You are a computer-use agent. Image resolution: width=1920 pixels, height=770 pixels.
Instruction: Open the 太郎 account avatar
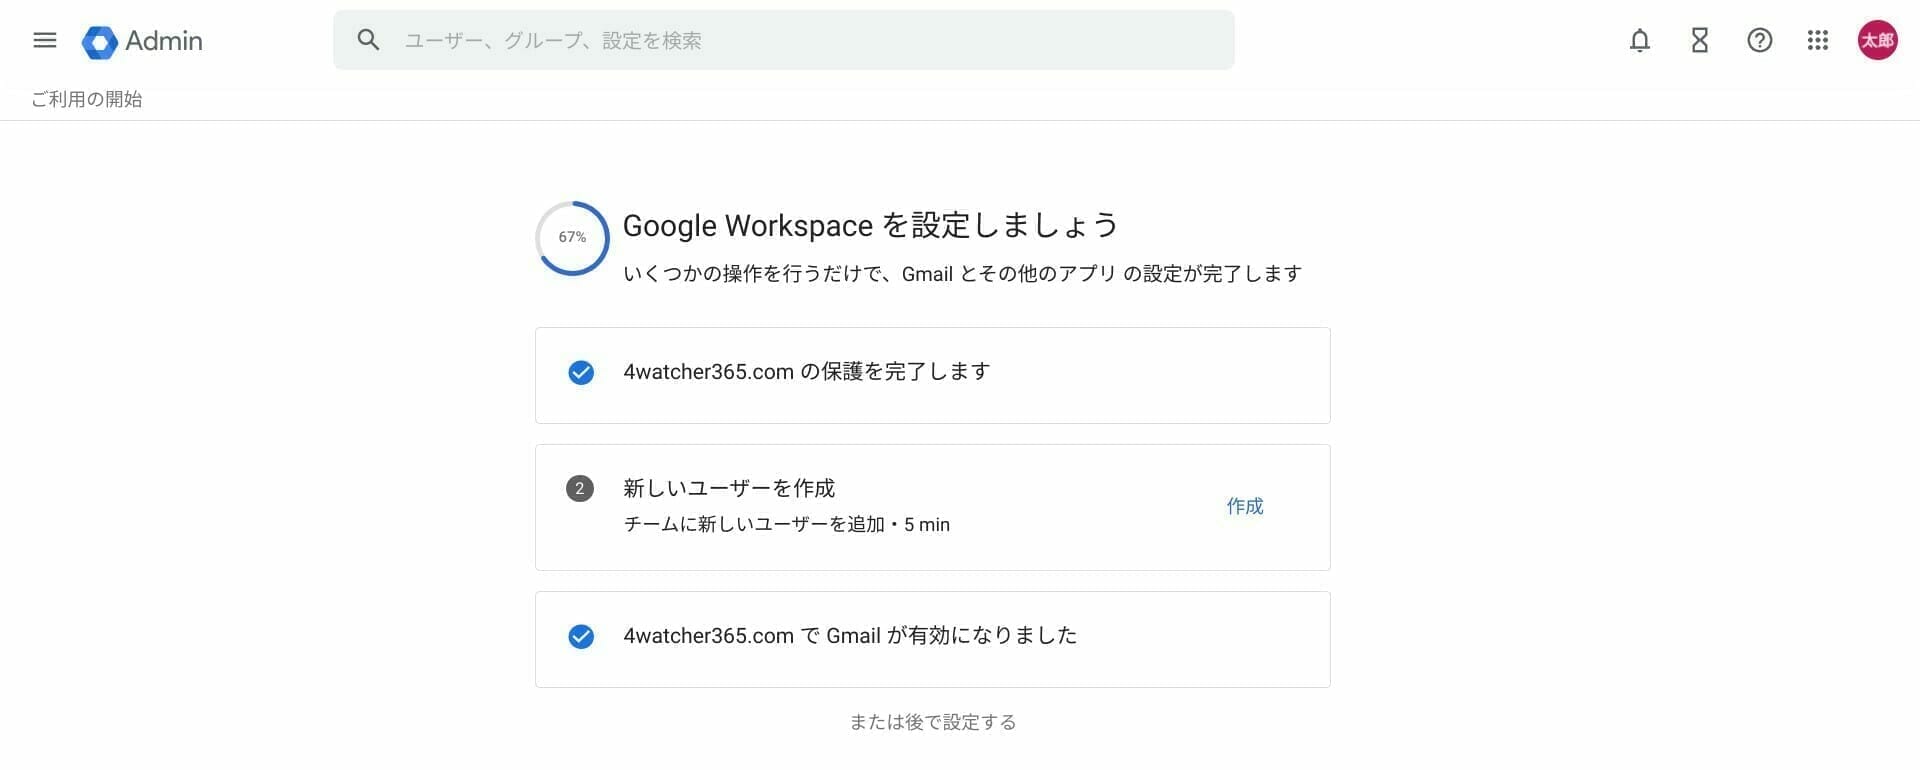(1878, 40)
